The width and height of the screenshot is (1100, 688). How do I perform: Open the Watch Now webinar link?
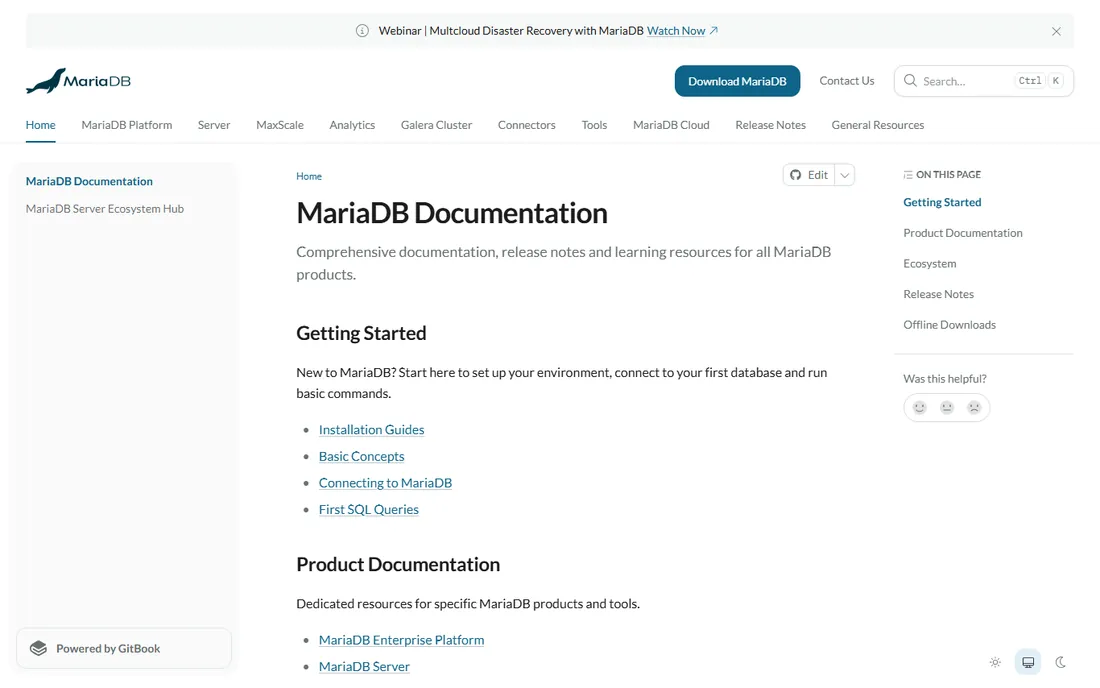676,31
